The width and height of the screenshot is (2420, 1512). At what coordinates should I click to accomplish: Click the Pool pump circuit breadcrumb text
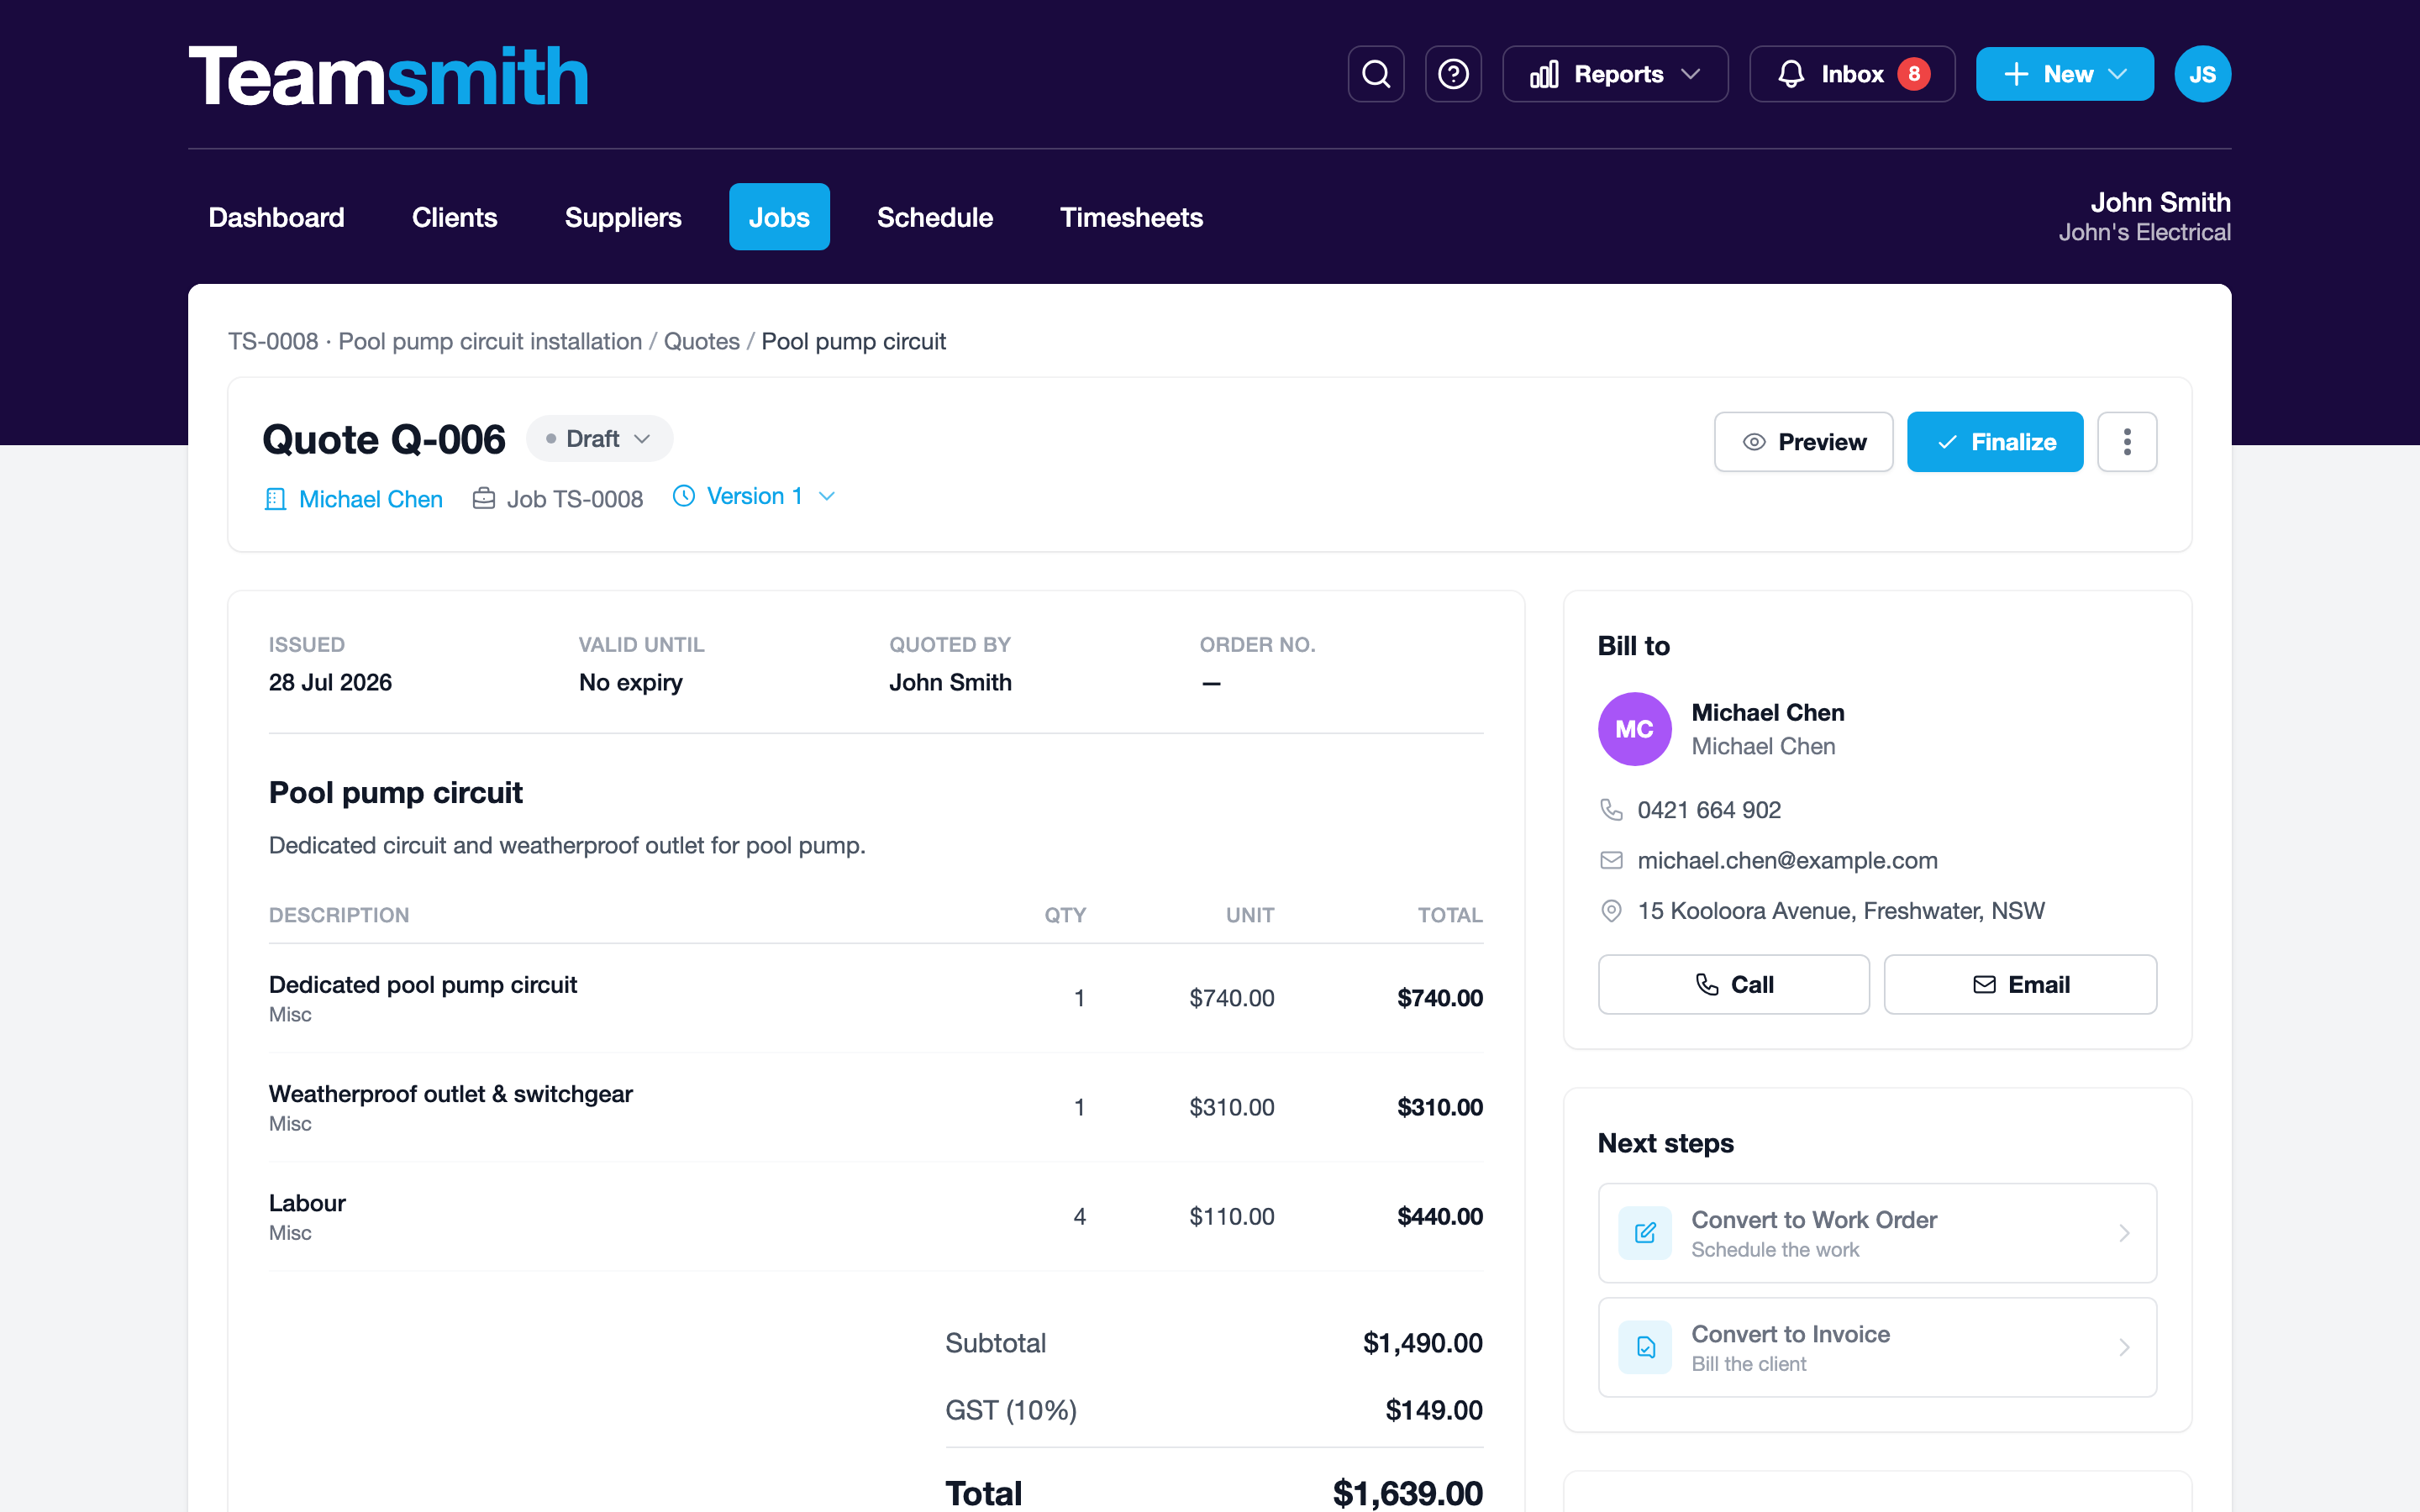853,341
